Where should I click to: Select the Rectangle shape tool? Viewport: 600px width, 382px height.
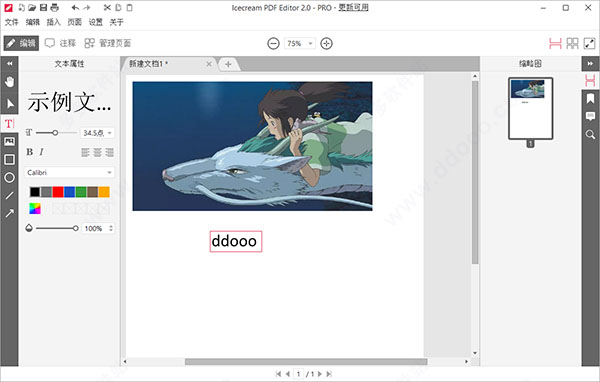tap(10, 159)
